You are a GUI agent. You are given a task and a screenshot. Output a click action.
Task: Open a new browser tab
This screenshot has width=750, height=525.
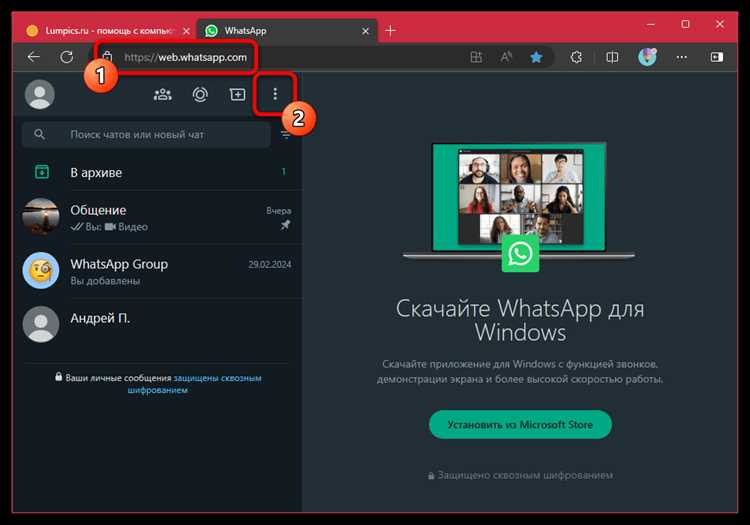click(x=390, y=31)
